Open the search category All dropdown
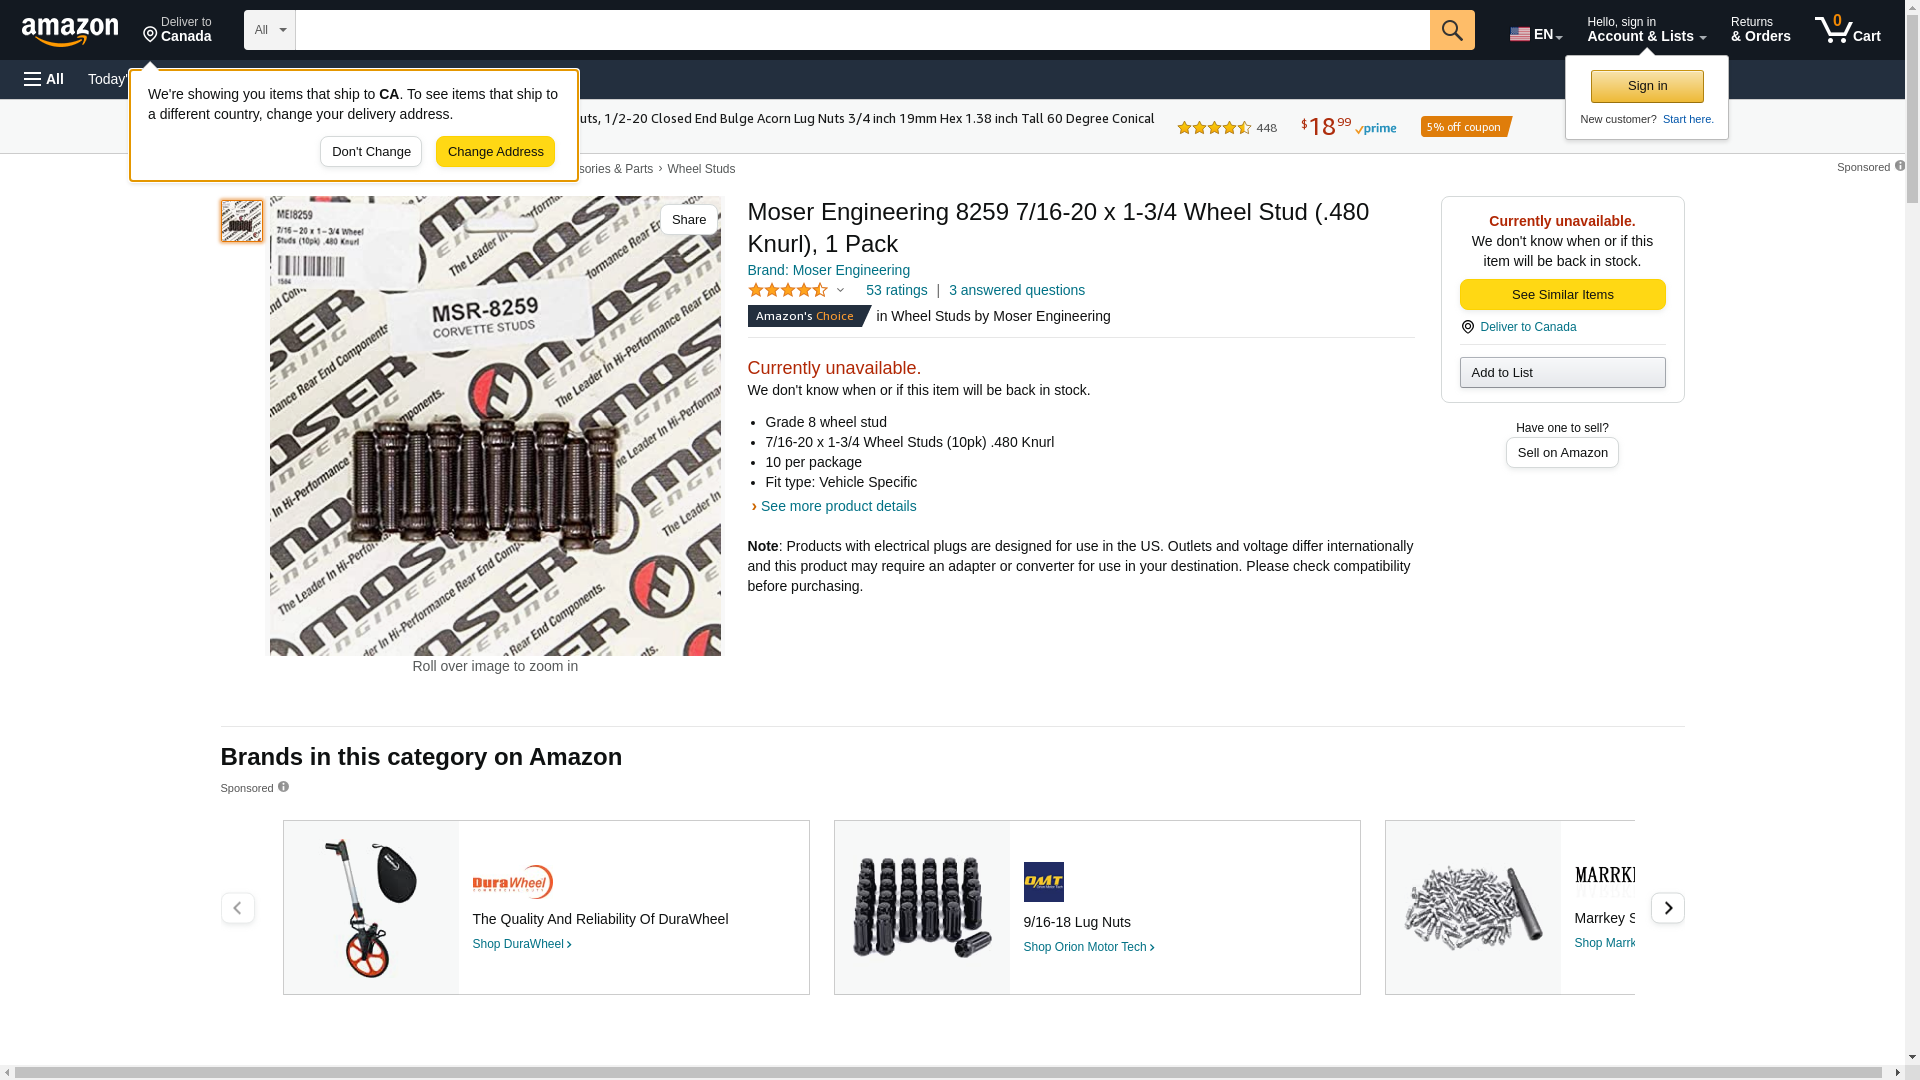 pyautogui.click(x=269, y=30)
